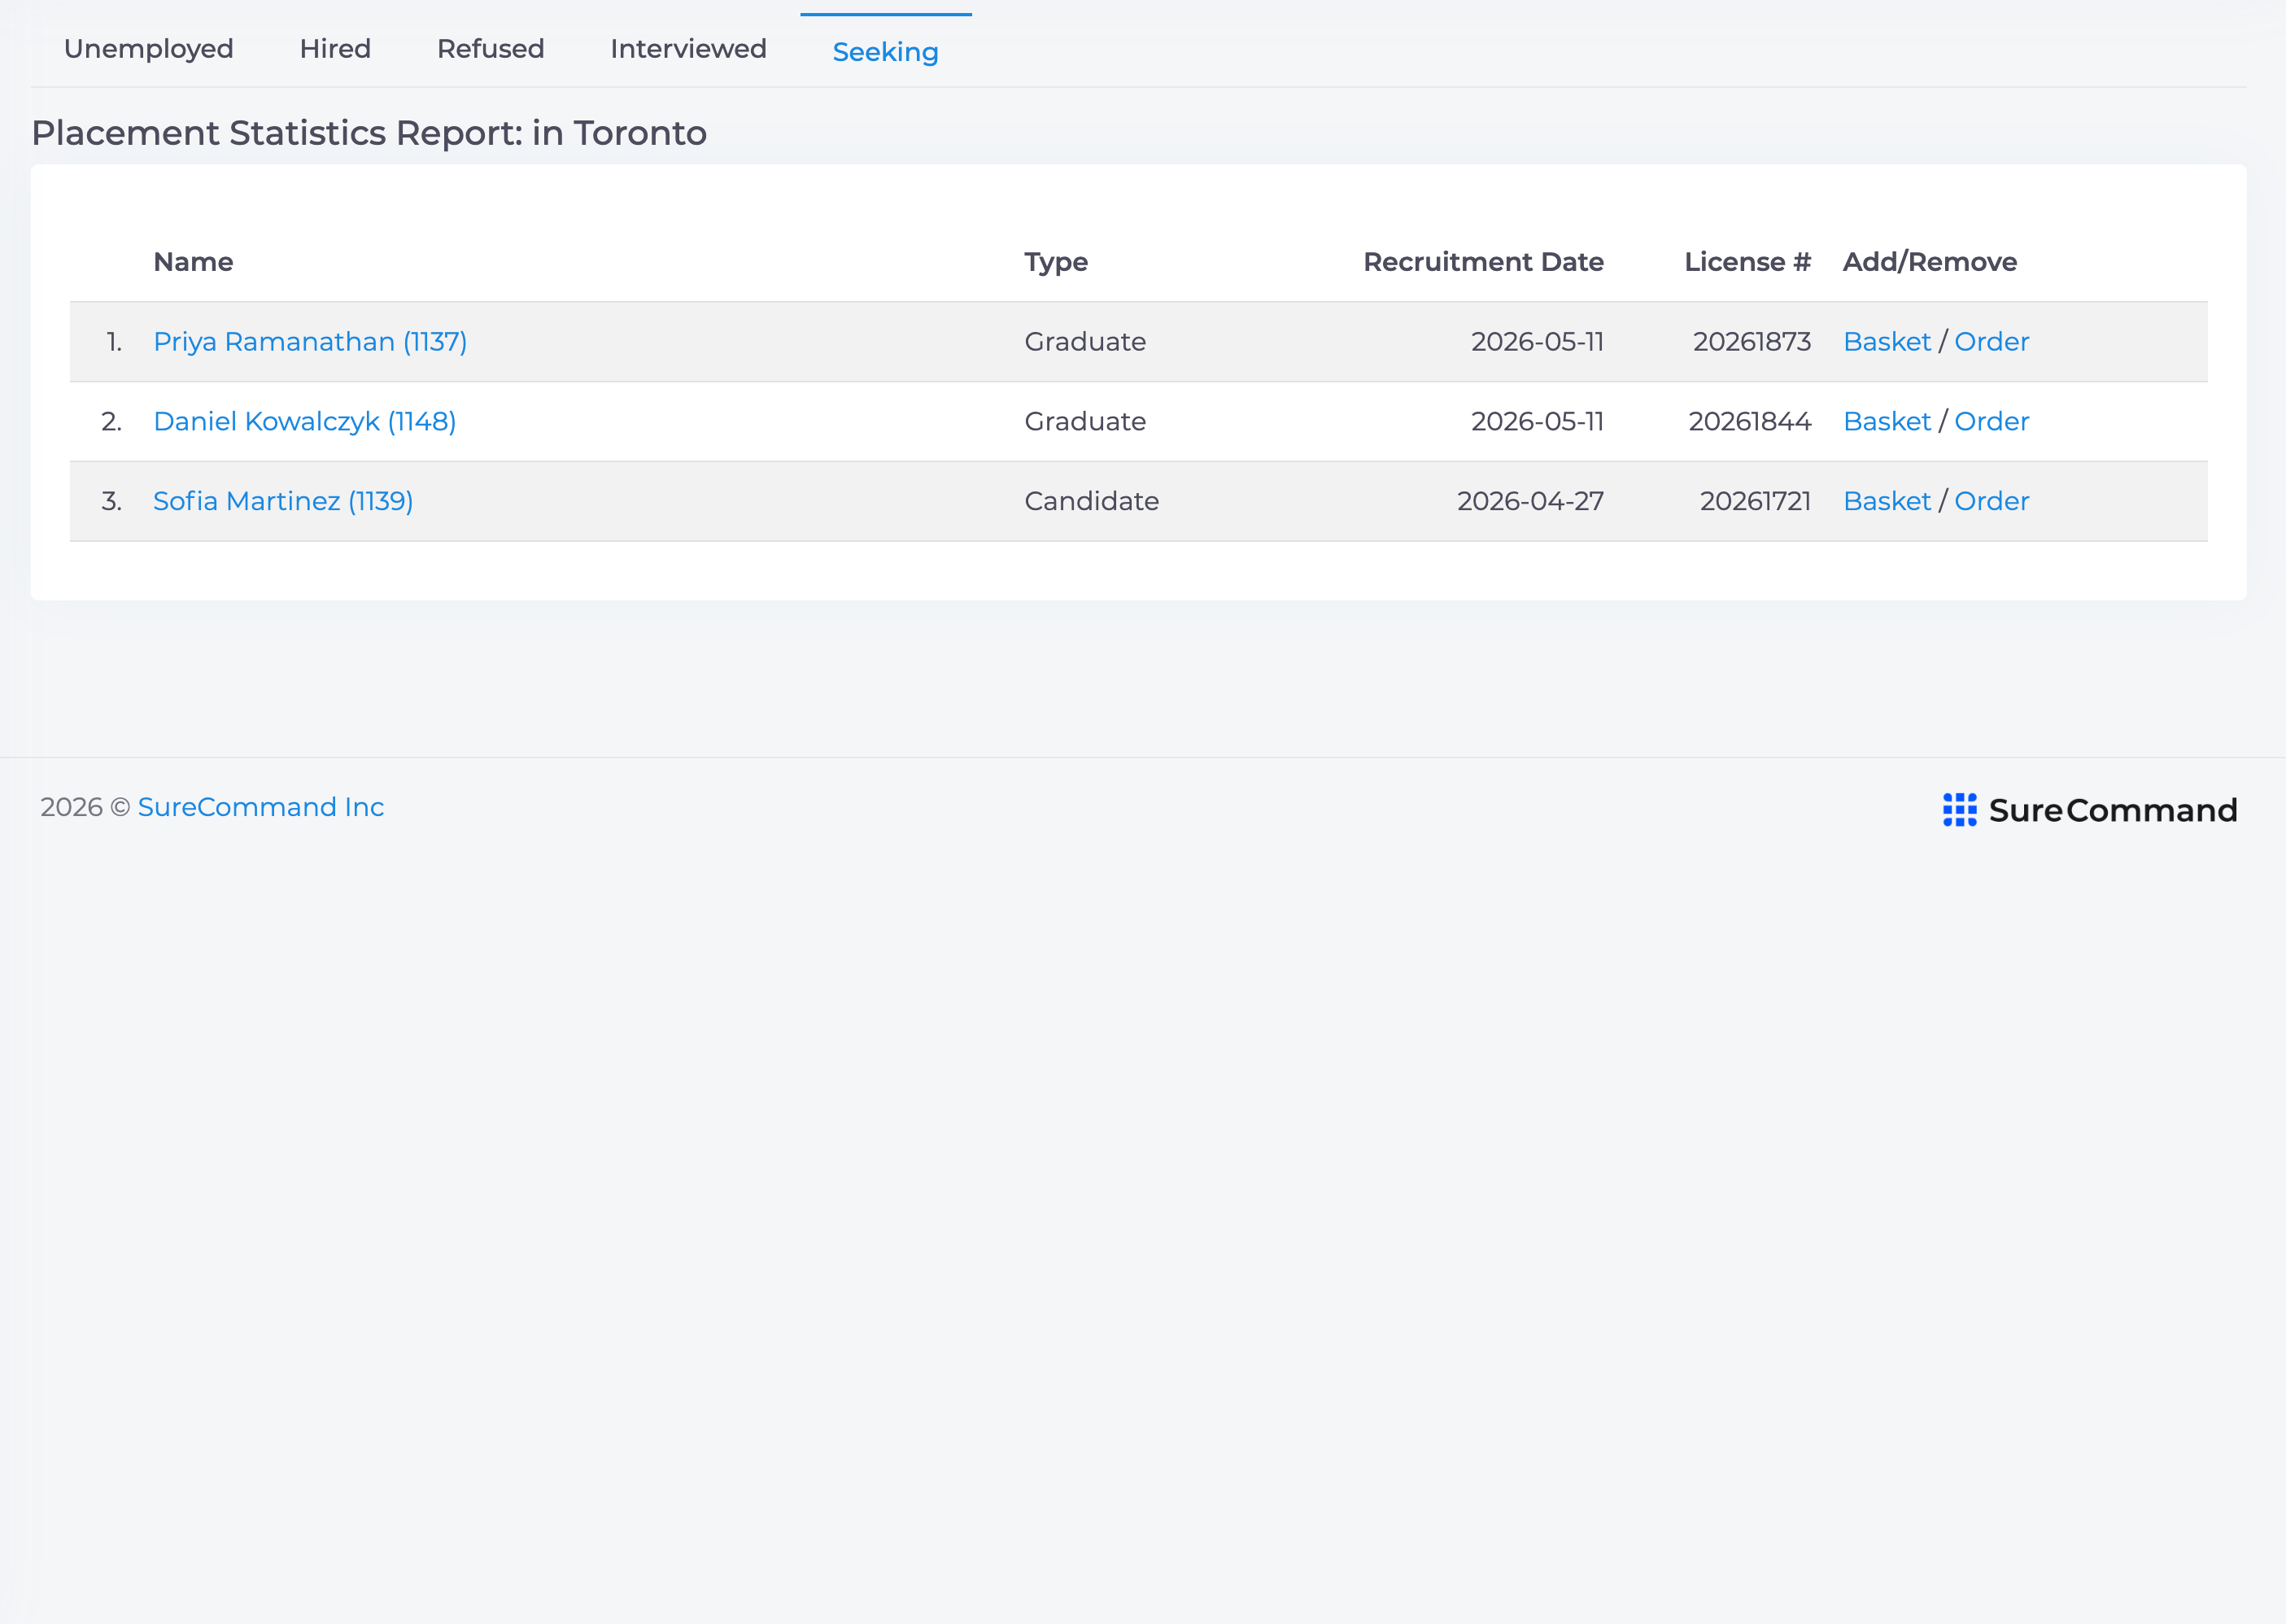Click recruitment date in Daniel Kowalczyk row
2286x1624 pixels.
1537,422
